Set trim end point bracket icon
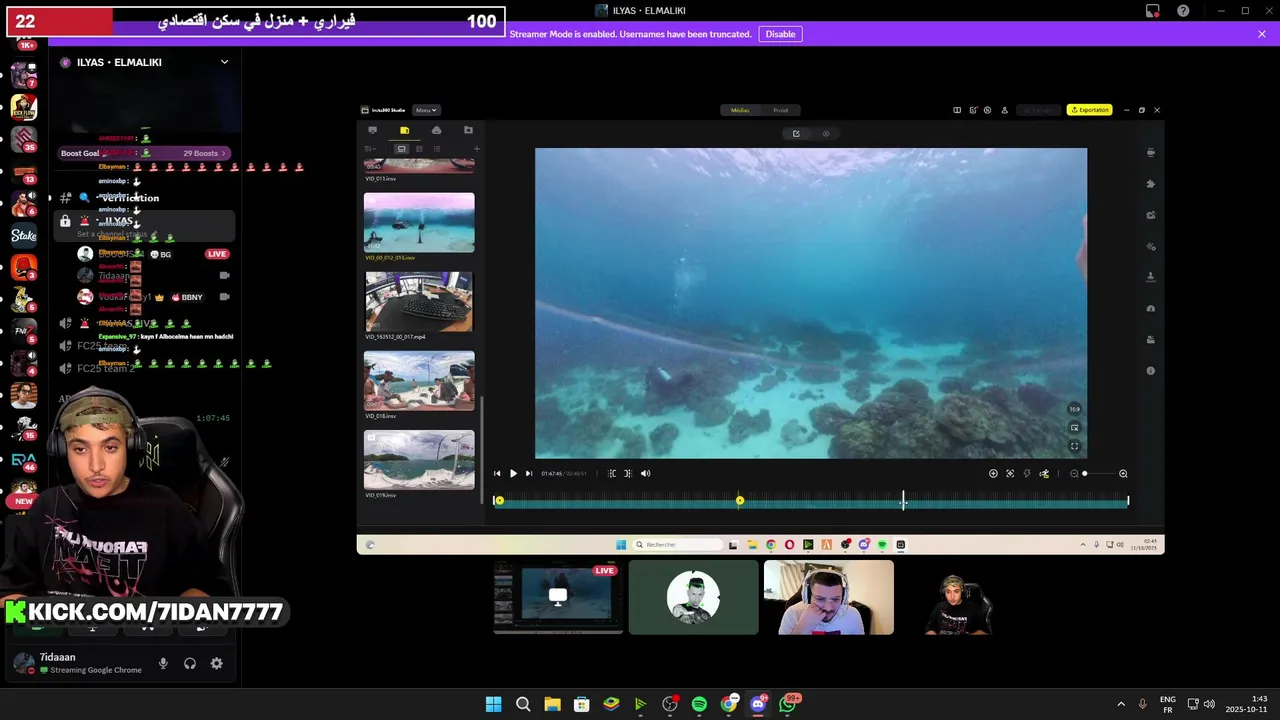The image size is (1280, 720). tap(628, 474)
